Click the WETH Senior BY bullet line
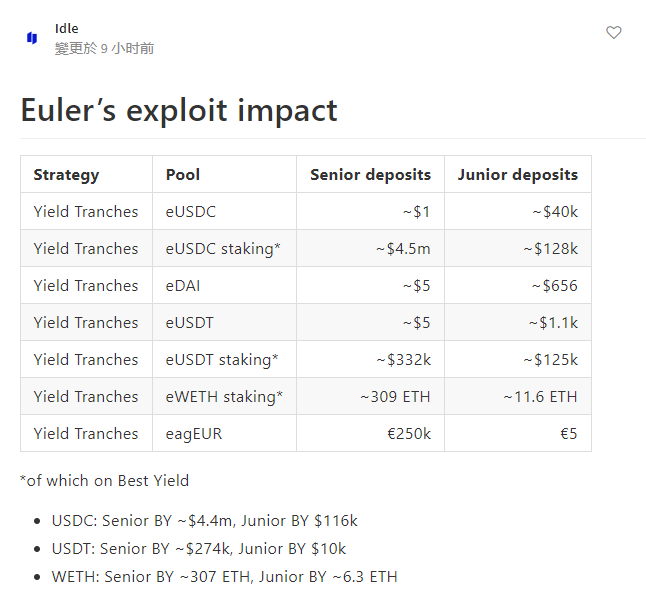This screenshot has height=614, width=646. tap(224, 577)
